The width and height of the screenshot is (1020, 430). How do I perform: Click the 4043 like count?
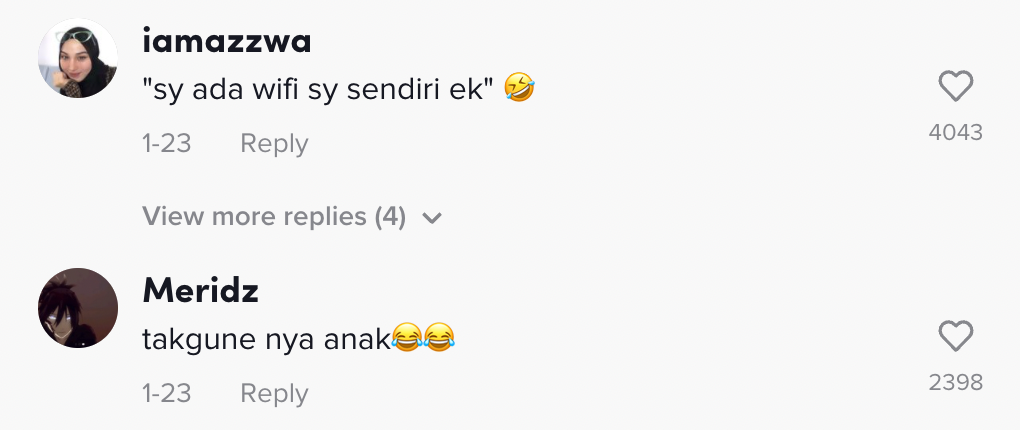pyautogui.click(x=956, y=132)
